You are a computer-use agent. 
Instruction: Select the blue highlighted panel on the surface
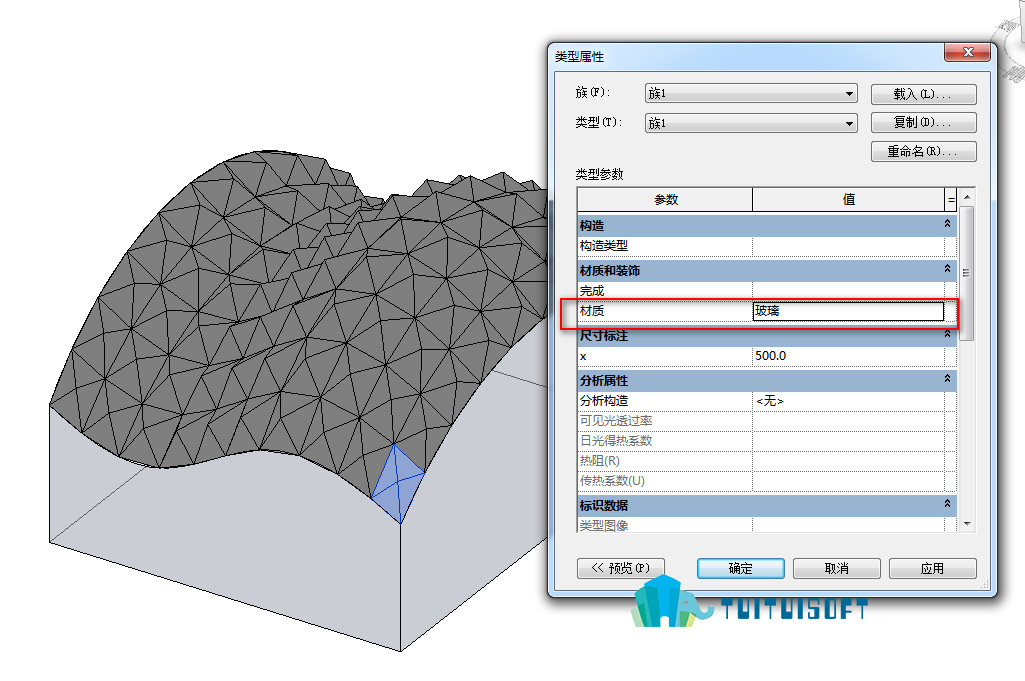click(397, 484)
